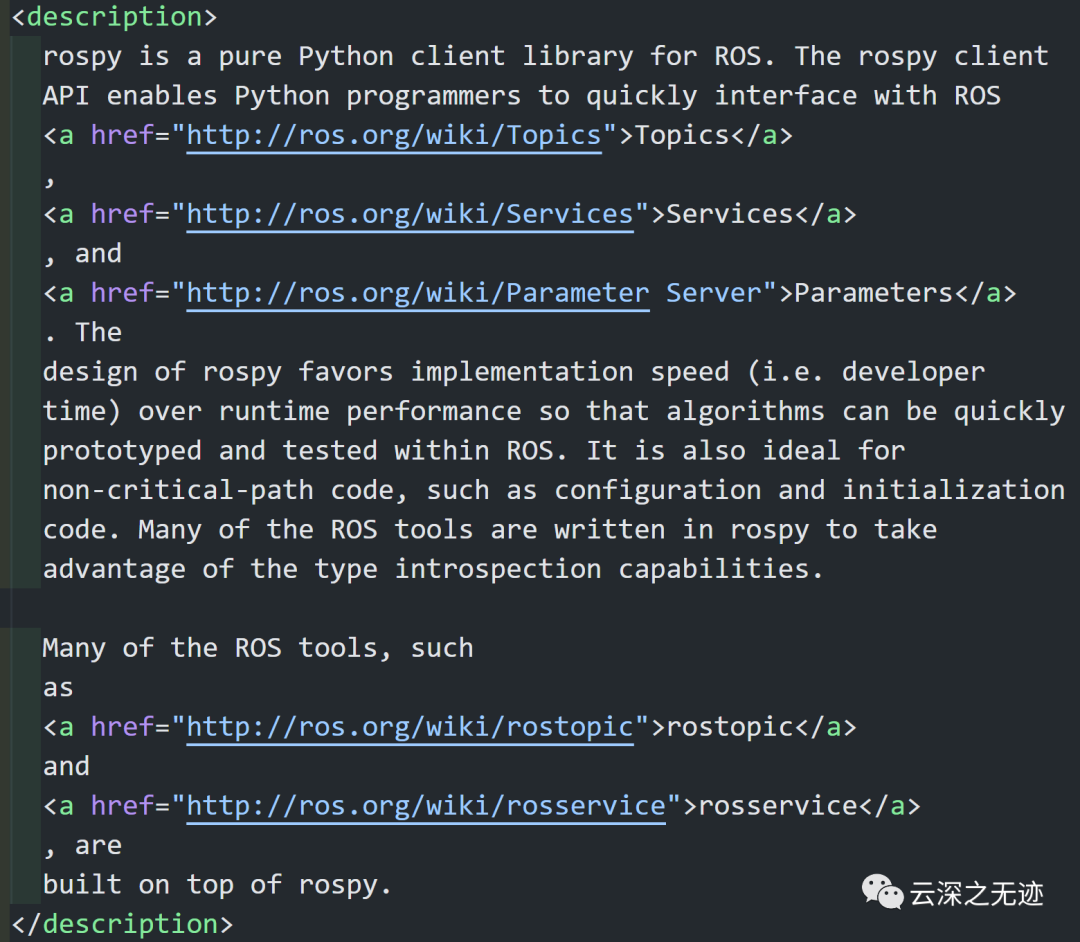This screenshot has width=1080, height=942.
Task: Click the line 'advantage of the type introspection'
Action: [433, 569]
